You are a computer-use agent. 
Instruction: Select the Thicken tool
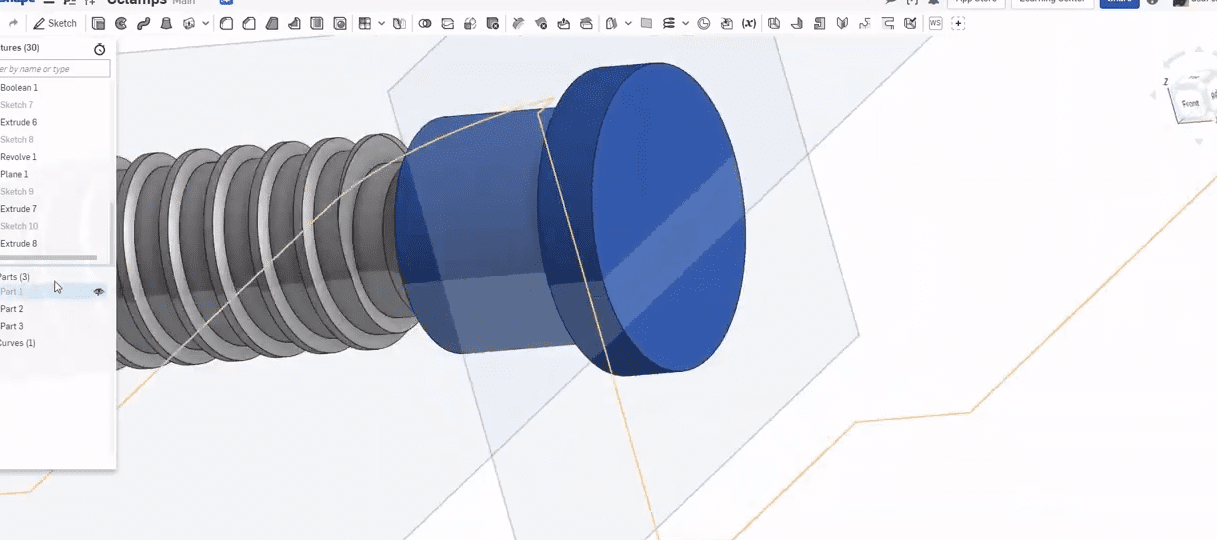click(188, 23)
